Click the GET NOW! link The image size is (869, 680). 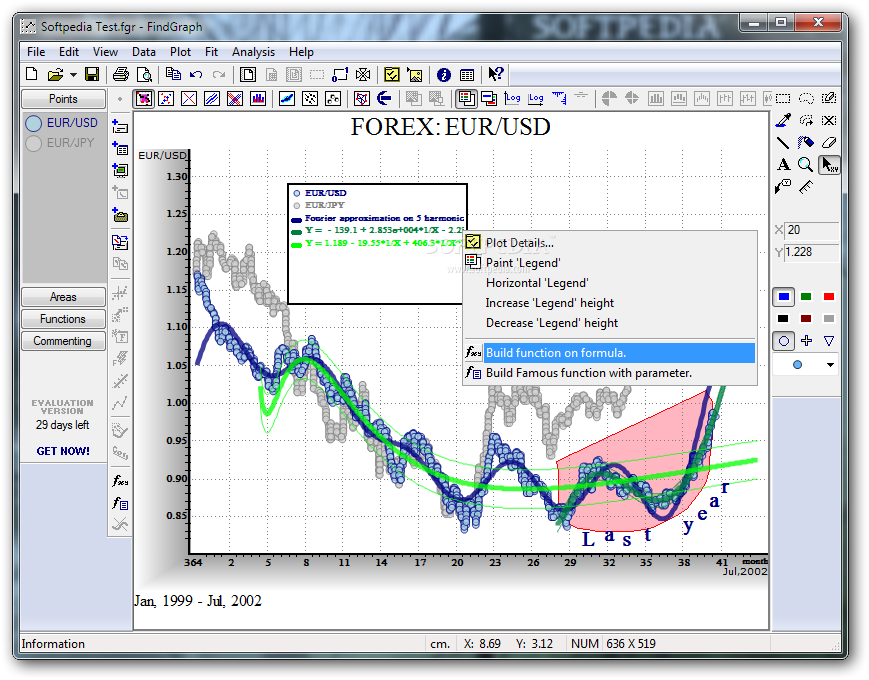pos(63,451)
